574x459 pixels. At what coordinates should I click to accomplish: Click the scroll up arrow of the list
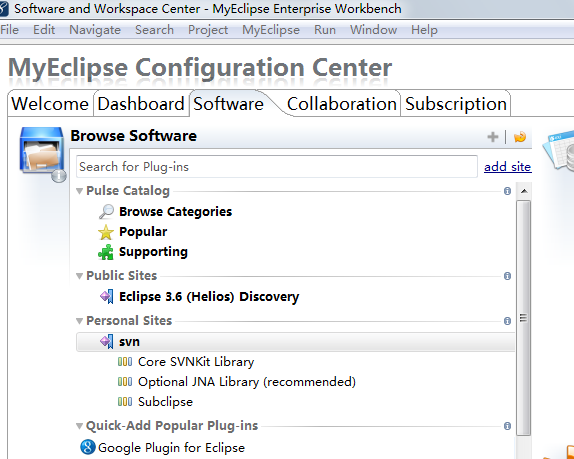click(524, 191)
